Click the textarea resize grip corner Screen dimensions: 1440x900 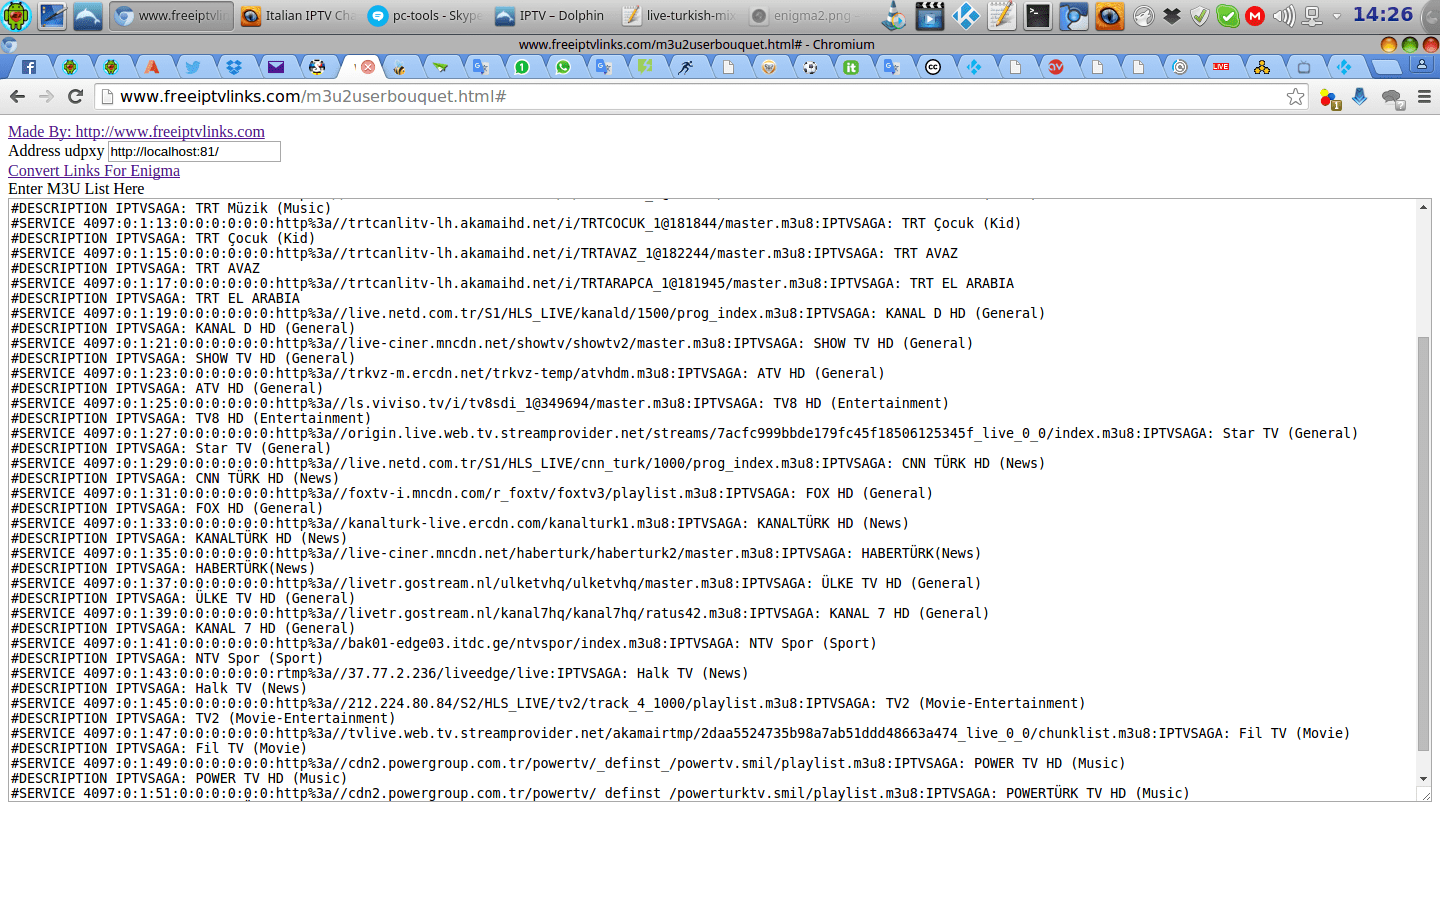[1424, 794]
